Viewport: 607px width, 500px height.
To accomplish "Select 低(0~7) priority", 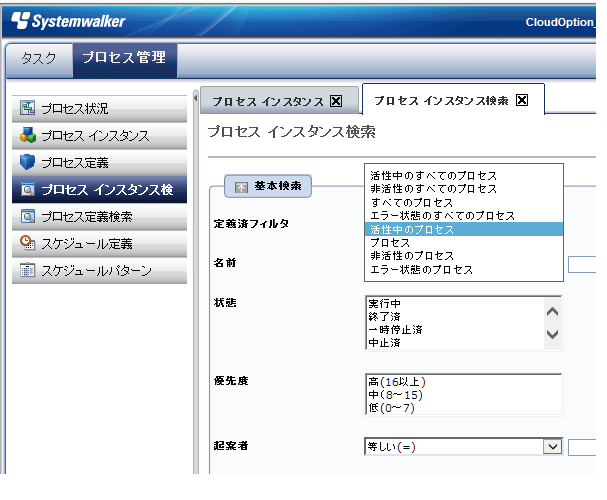I will (x=464, y=408).
